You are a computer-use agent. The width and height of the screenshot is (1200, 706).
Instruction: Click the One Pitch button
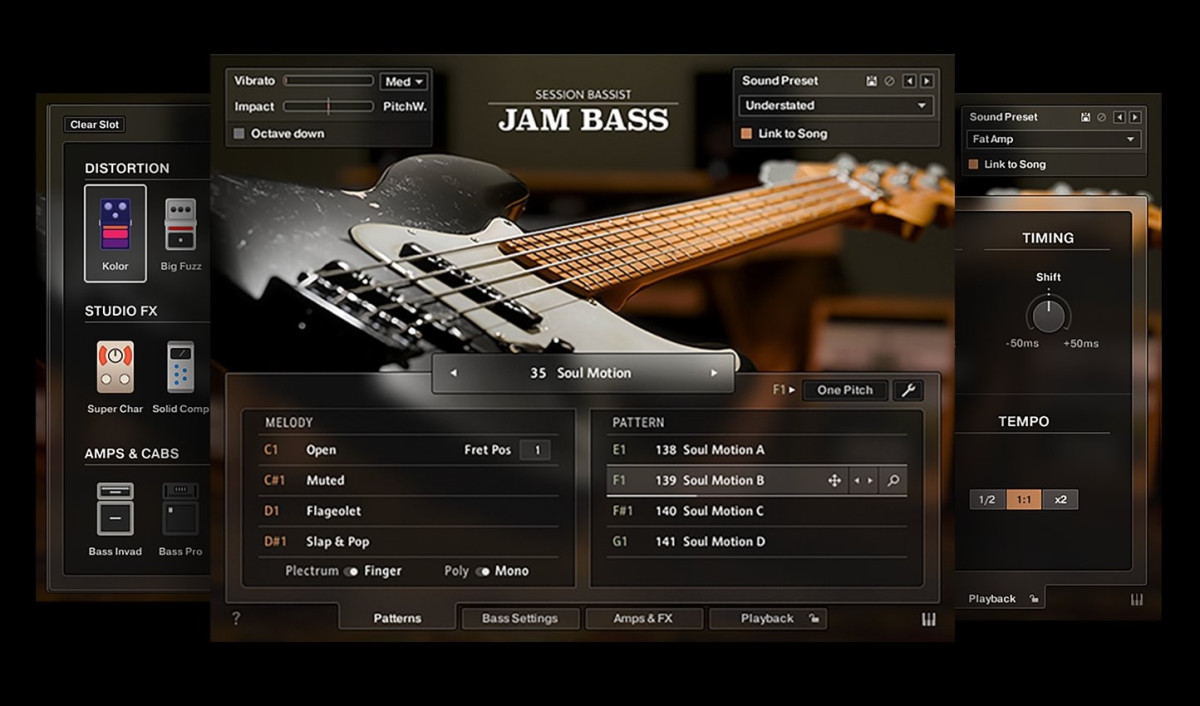[x=845, y=390]
